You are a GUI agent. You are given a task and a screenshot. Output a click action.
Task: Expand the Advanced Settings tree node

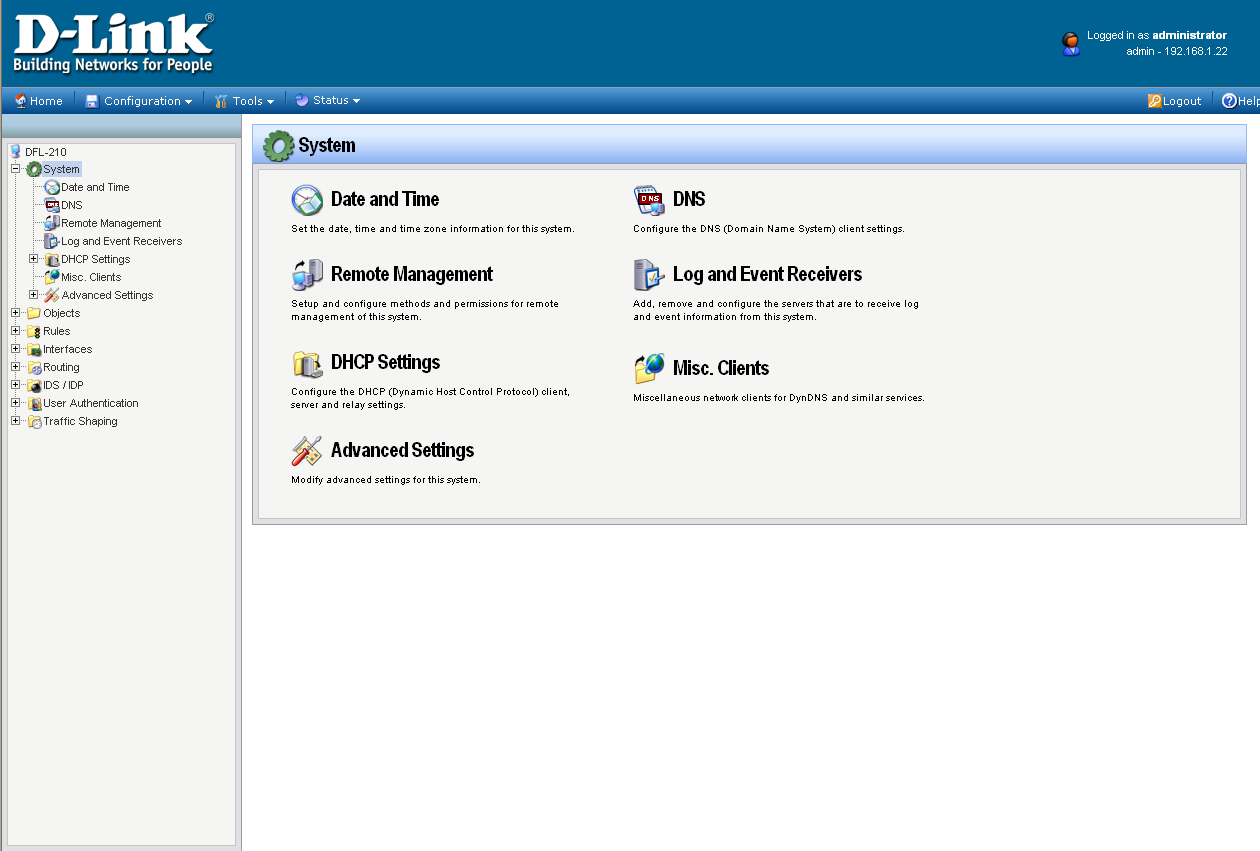34,295
